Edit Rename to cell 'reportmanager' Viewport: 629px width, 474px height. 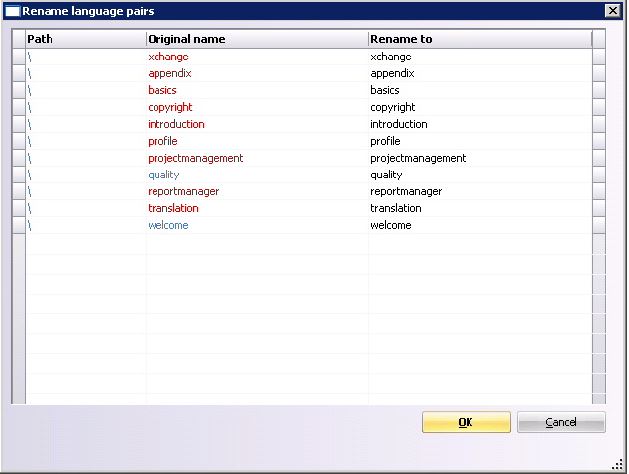tap(480, 192)
